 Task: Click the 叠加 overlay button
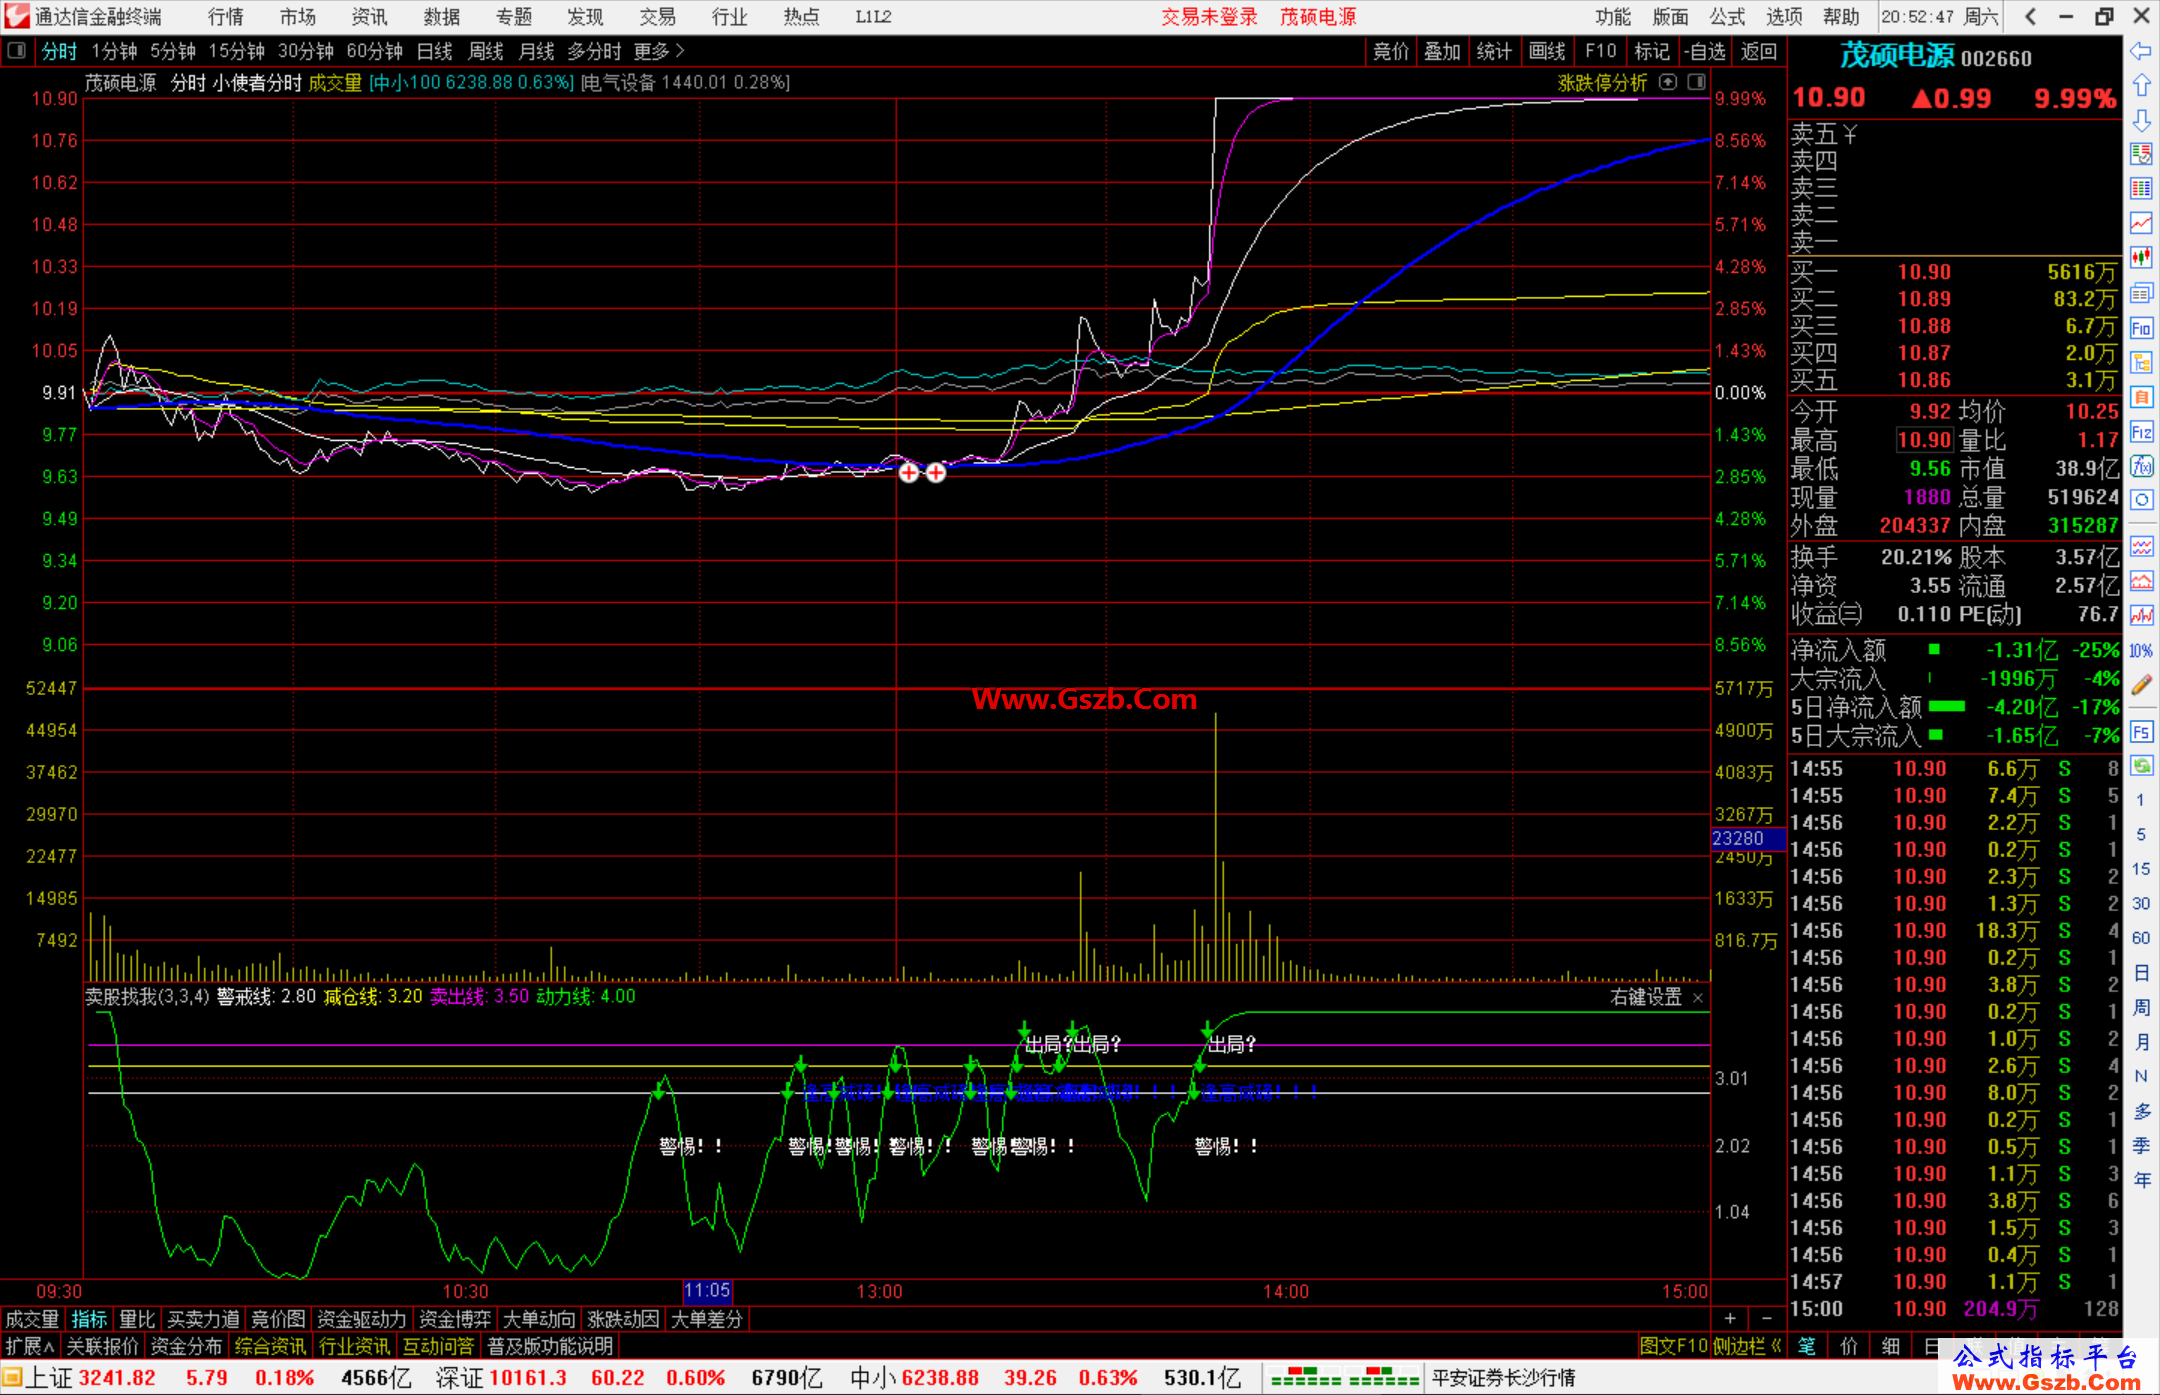1442,51
